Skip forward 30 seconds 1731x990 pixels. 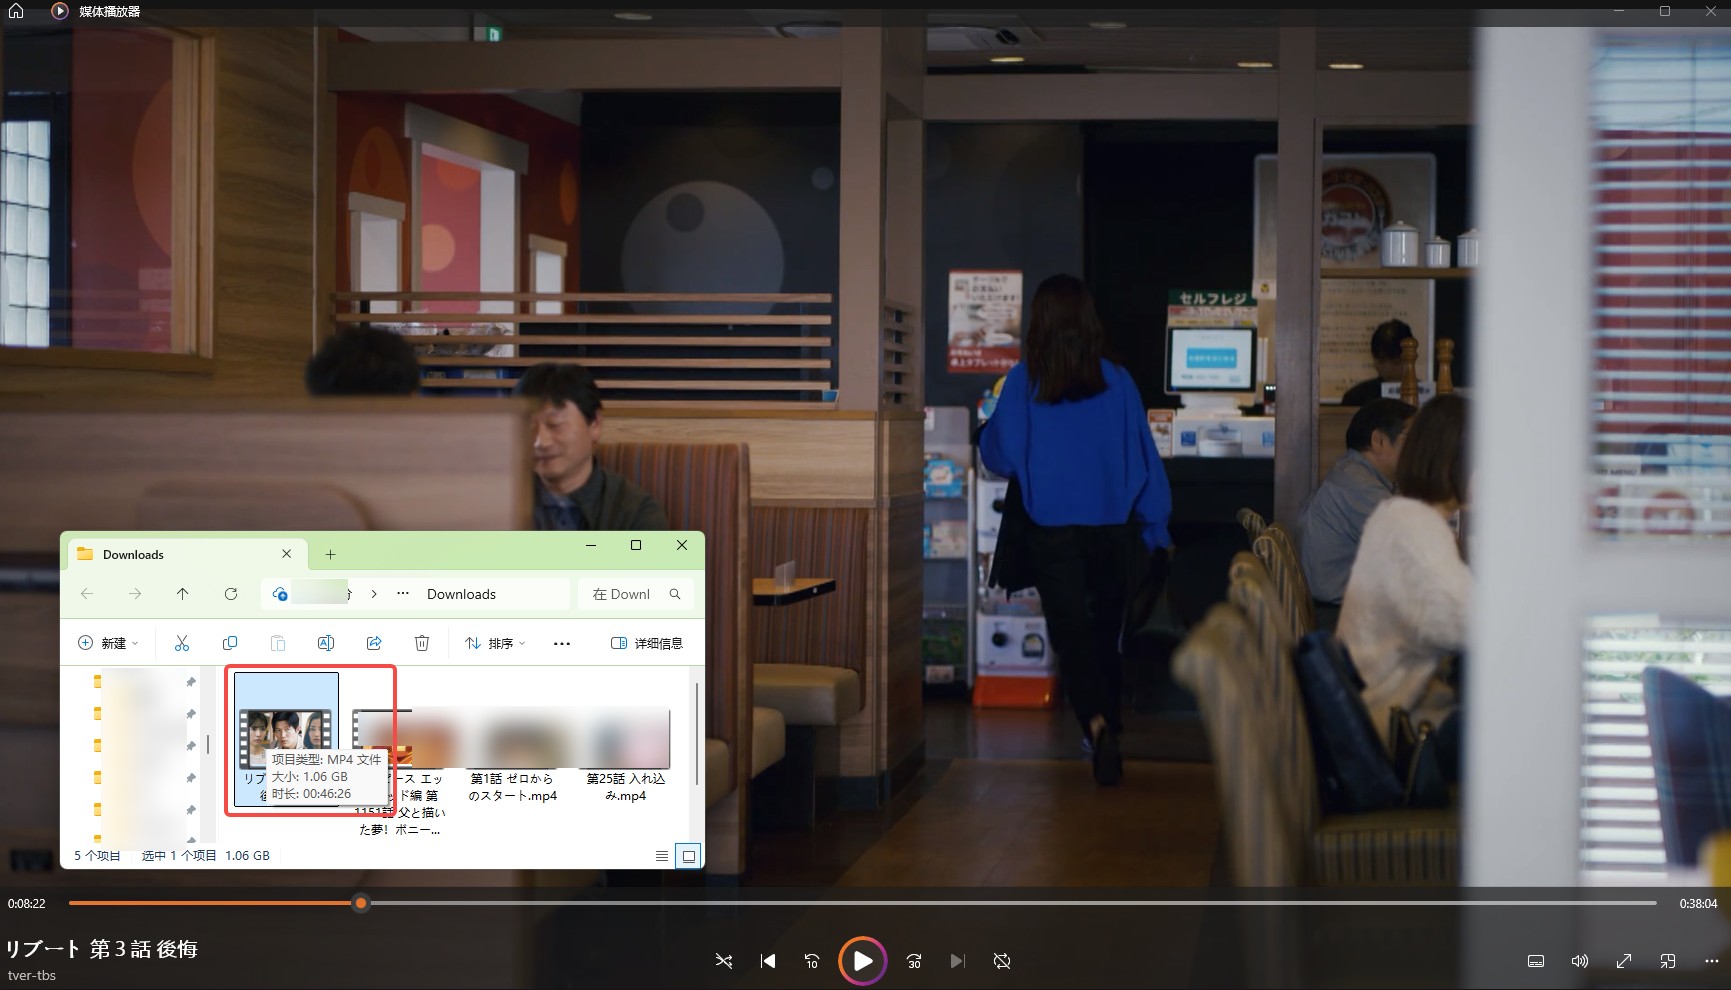click(913, 961)
